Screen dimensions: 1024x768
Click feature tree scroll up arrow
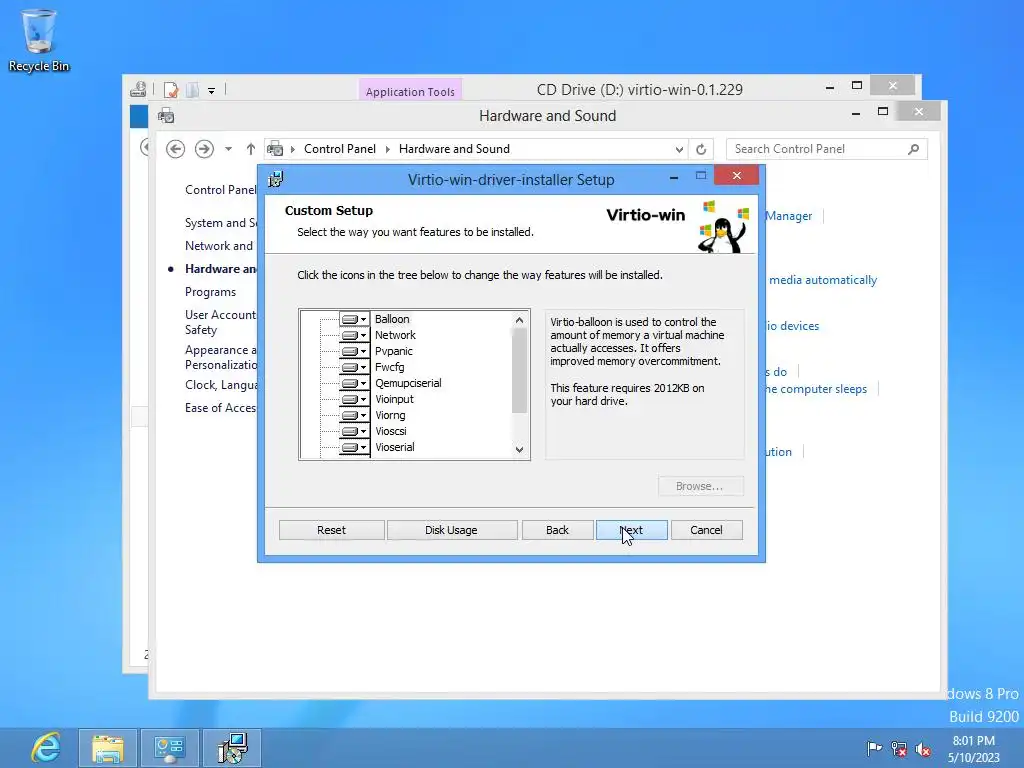(x=519, y=320)
